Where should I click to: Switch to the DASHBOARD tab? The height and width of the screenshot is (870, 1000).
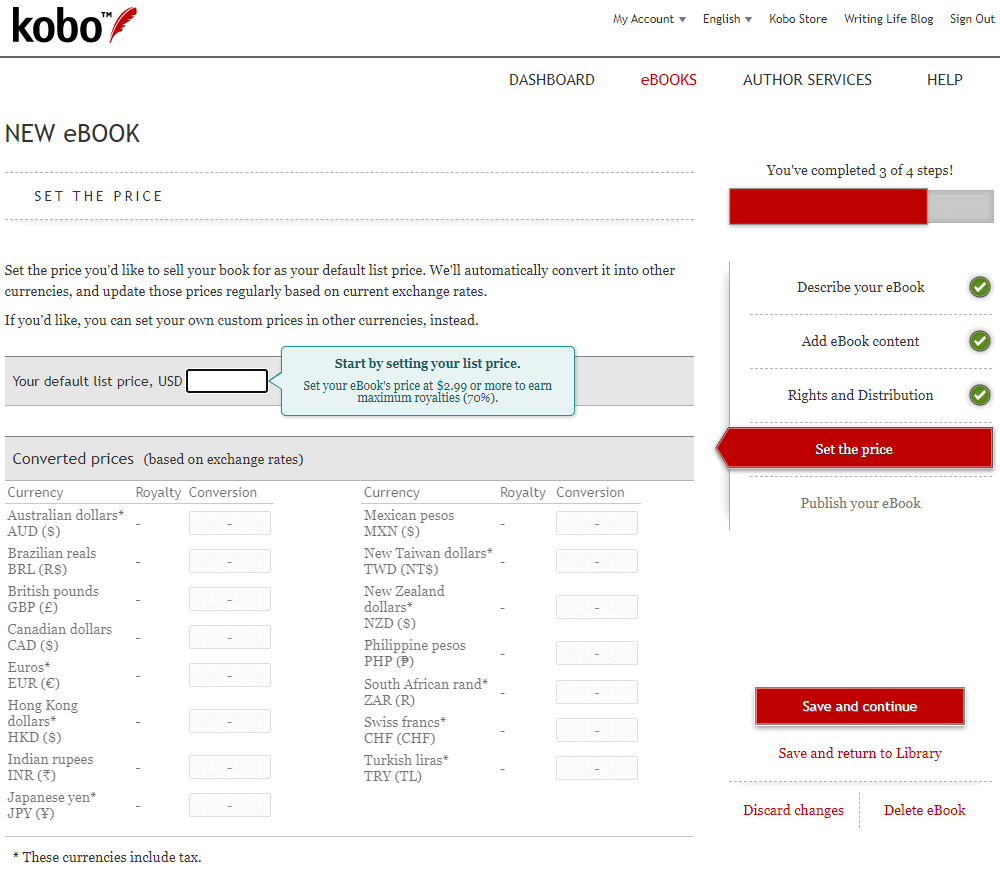click(551, 79)
